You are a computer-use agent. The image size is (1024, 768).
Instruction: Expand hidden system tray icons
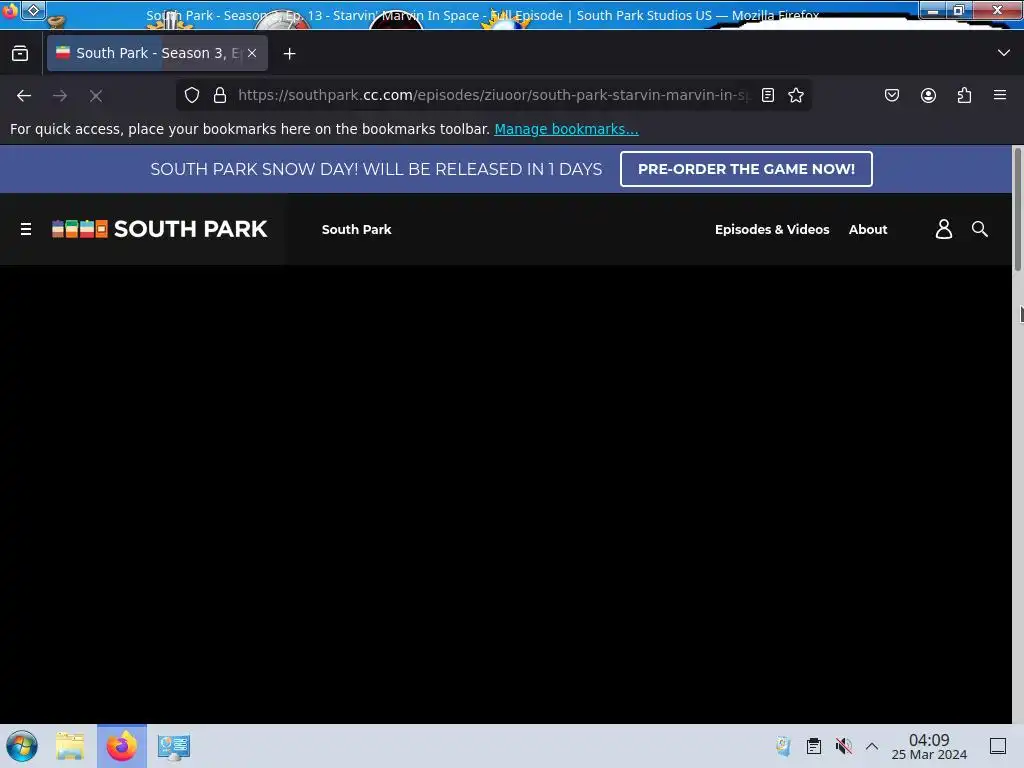pos(872,746)
